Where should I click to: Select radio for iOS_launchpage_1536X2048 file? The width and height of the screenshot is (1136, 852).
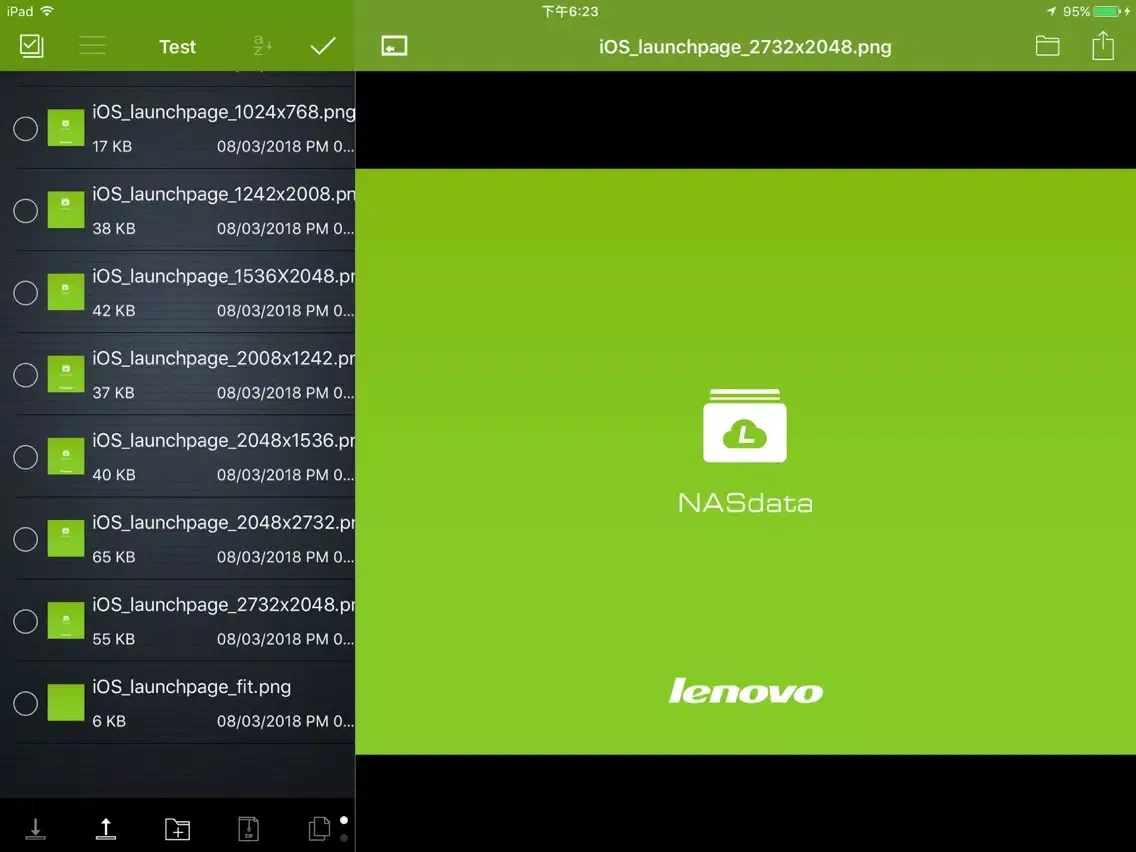pos(25,293)
